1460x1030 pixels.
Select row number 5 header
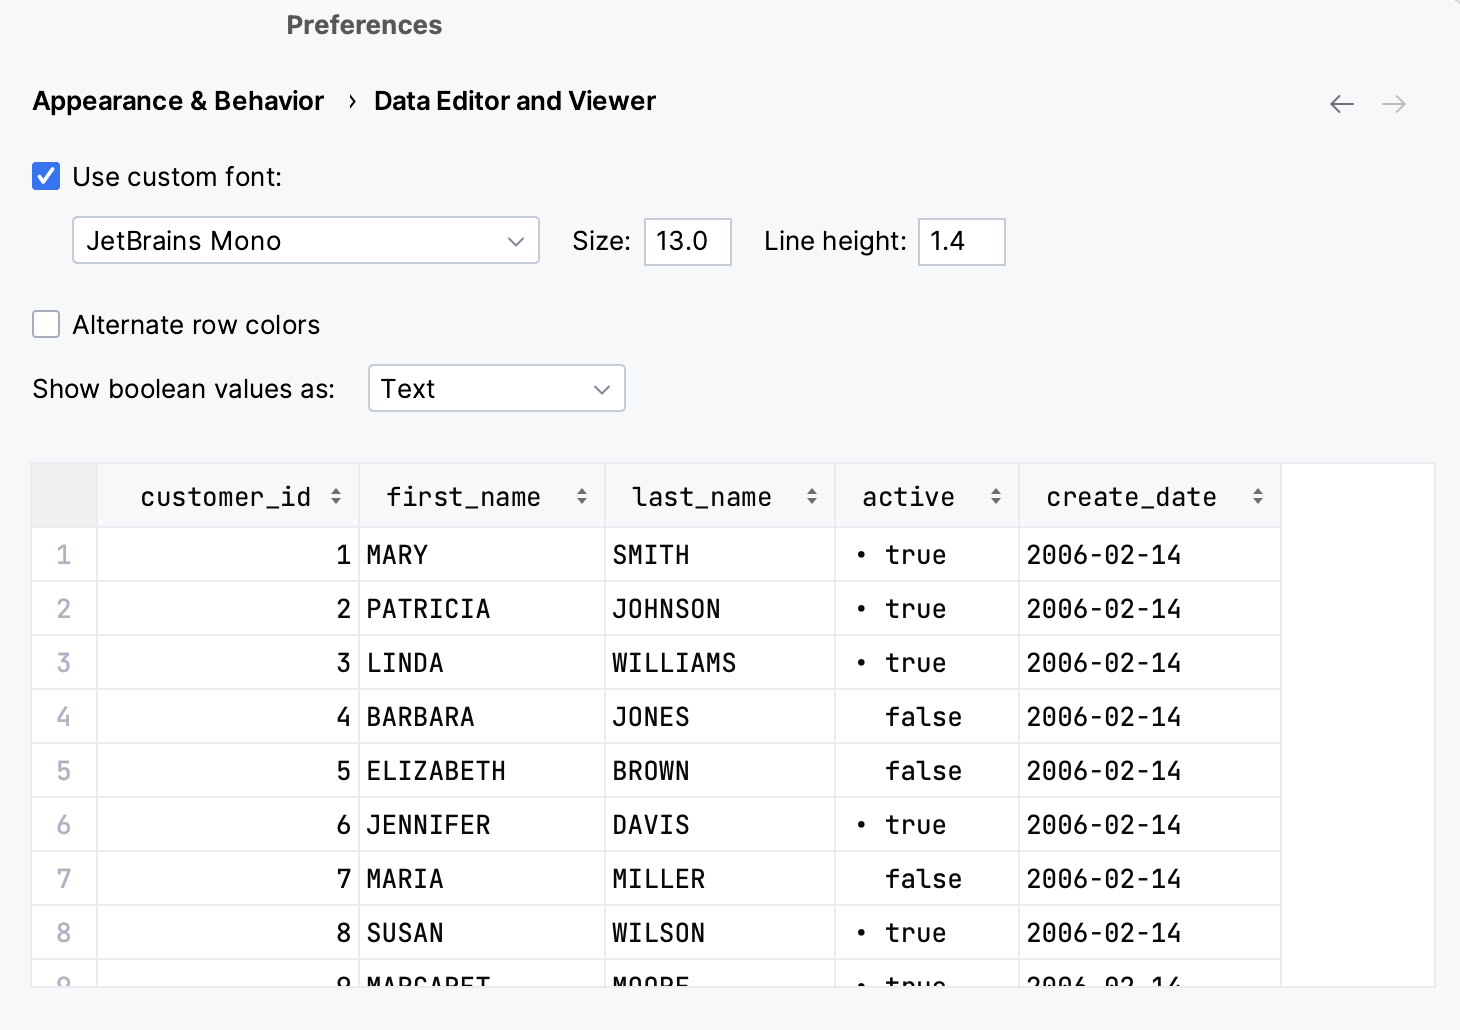[x=64, y=771]
